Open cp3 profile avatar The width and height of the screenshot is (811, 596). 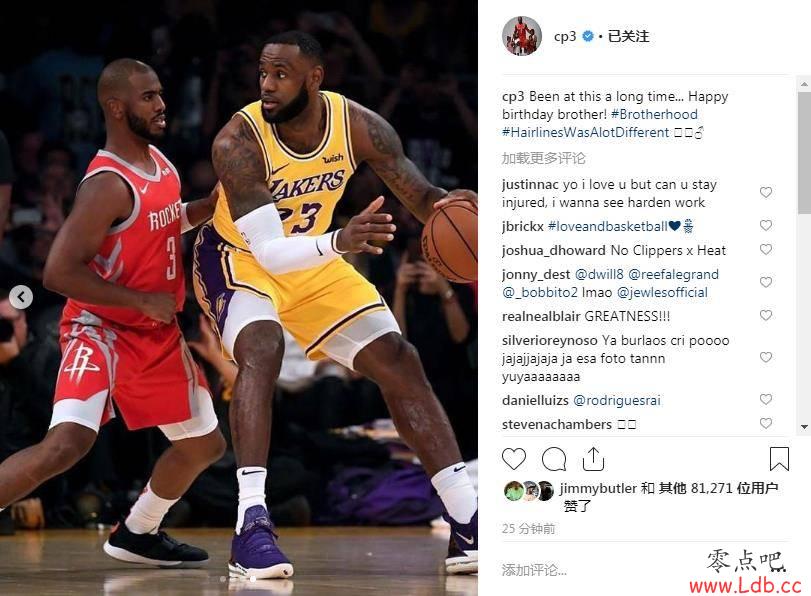[522, 36]
